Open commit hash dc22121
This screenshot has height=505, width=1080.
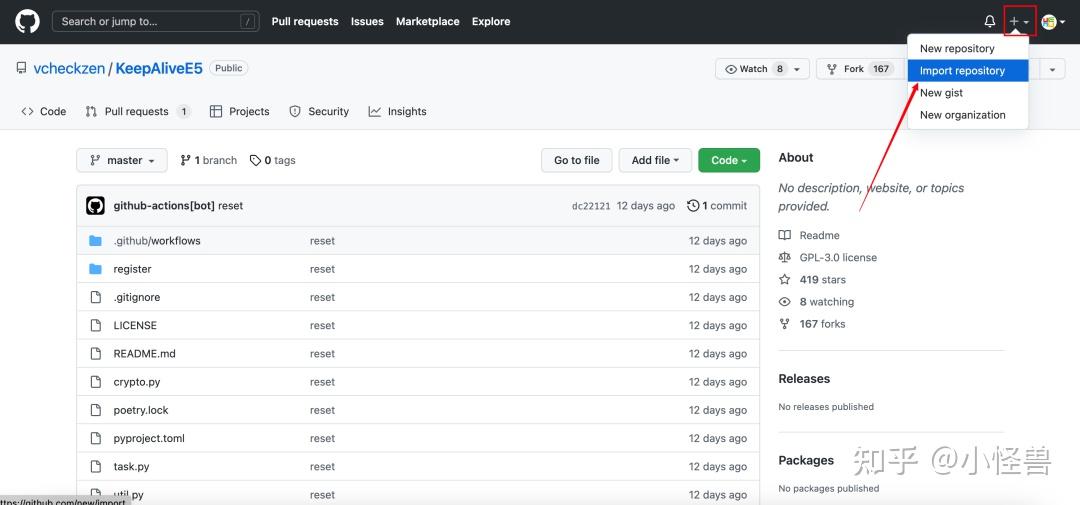click(591, 206)
